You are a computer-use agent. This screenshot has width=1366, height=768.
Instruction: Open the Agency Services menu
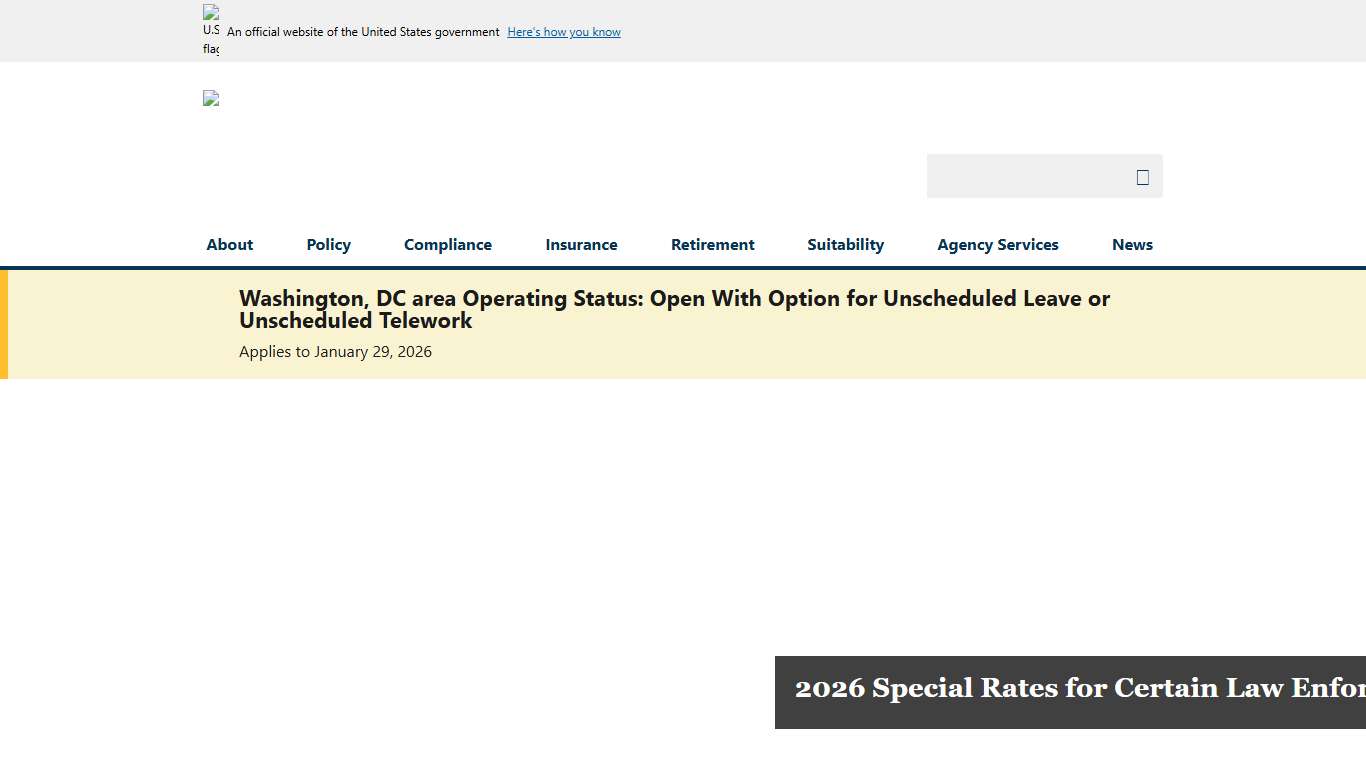click(x=997, y=244)
